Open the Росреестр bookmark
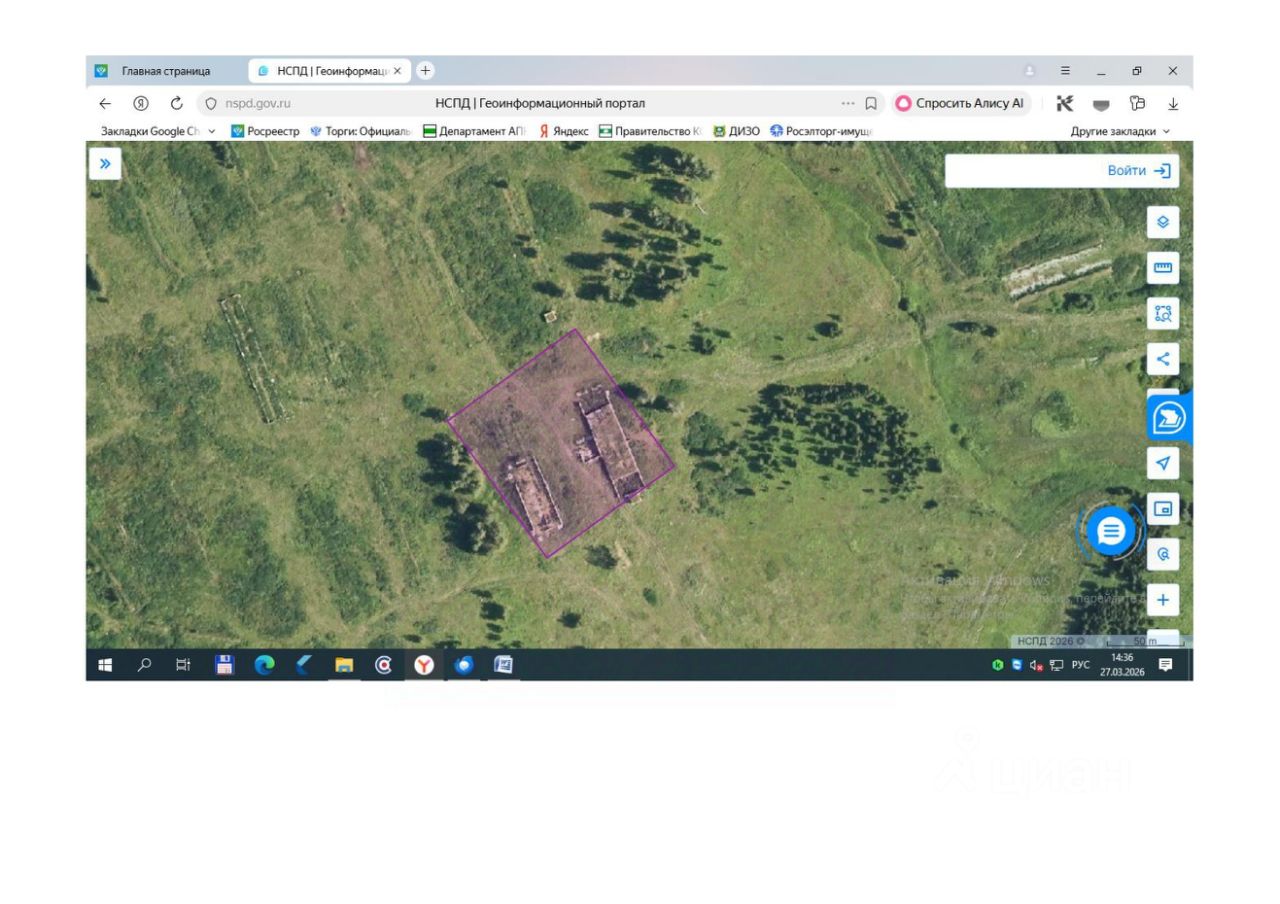This screenshot has width=1280, height=904. pos(266,131)
